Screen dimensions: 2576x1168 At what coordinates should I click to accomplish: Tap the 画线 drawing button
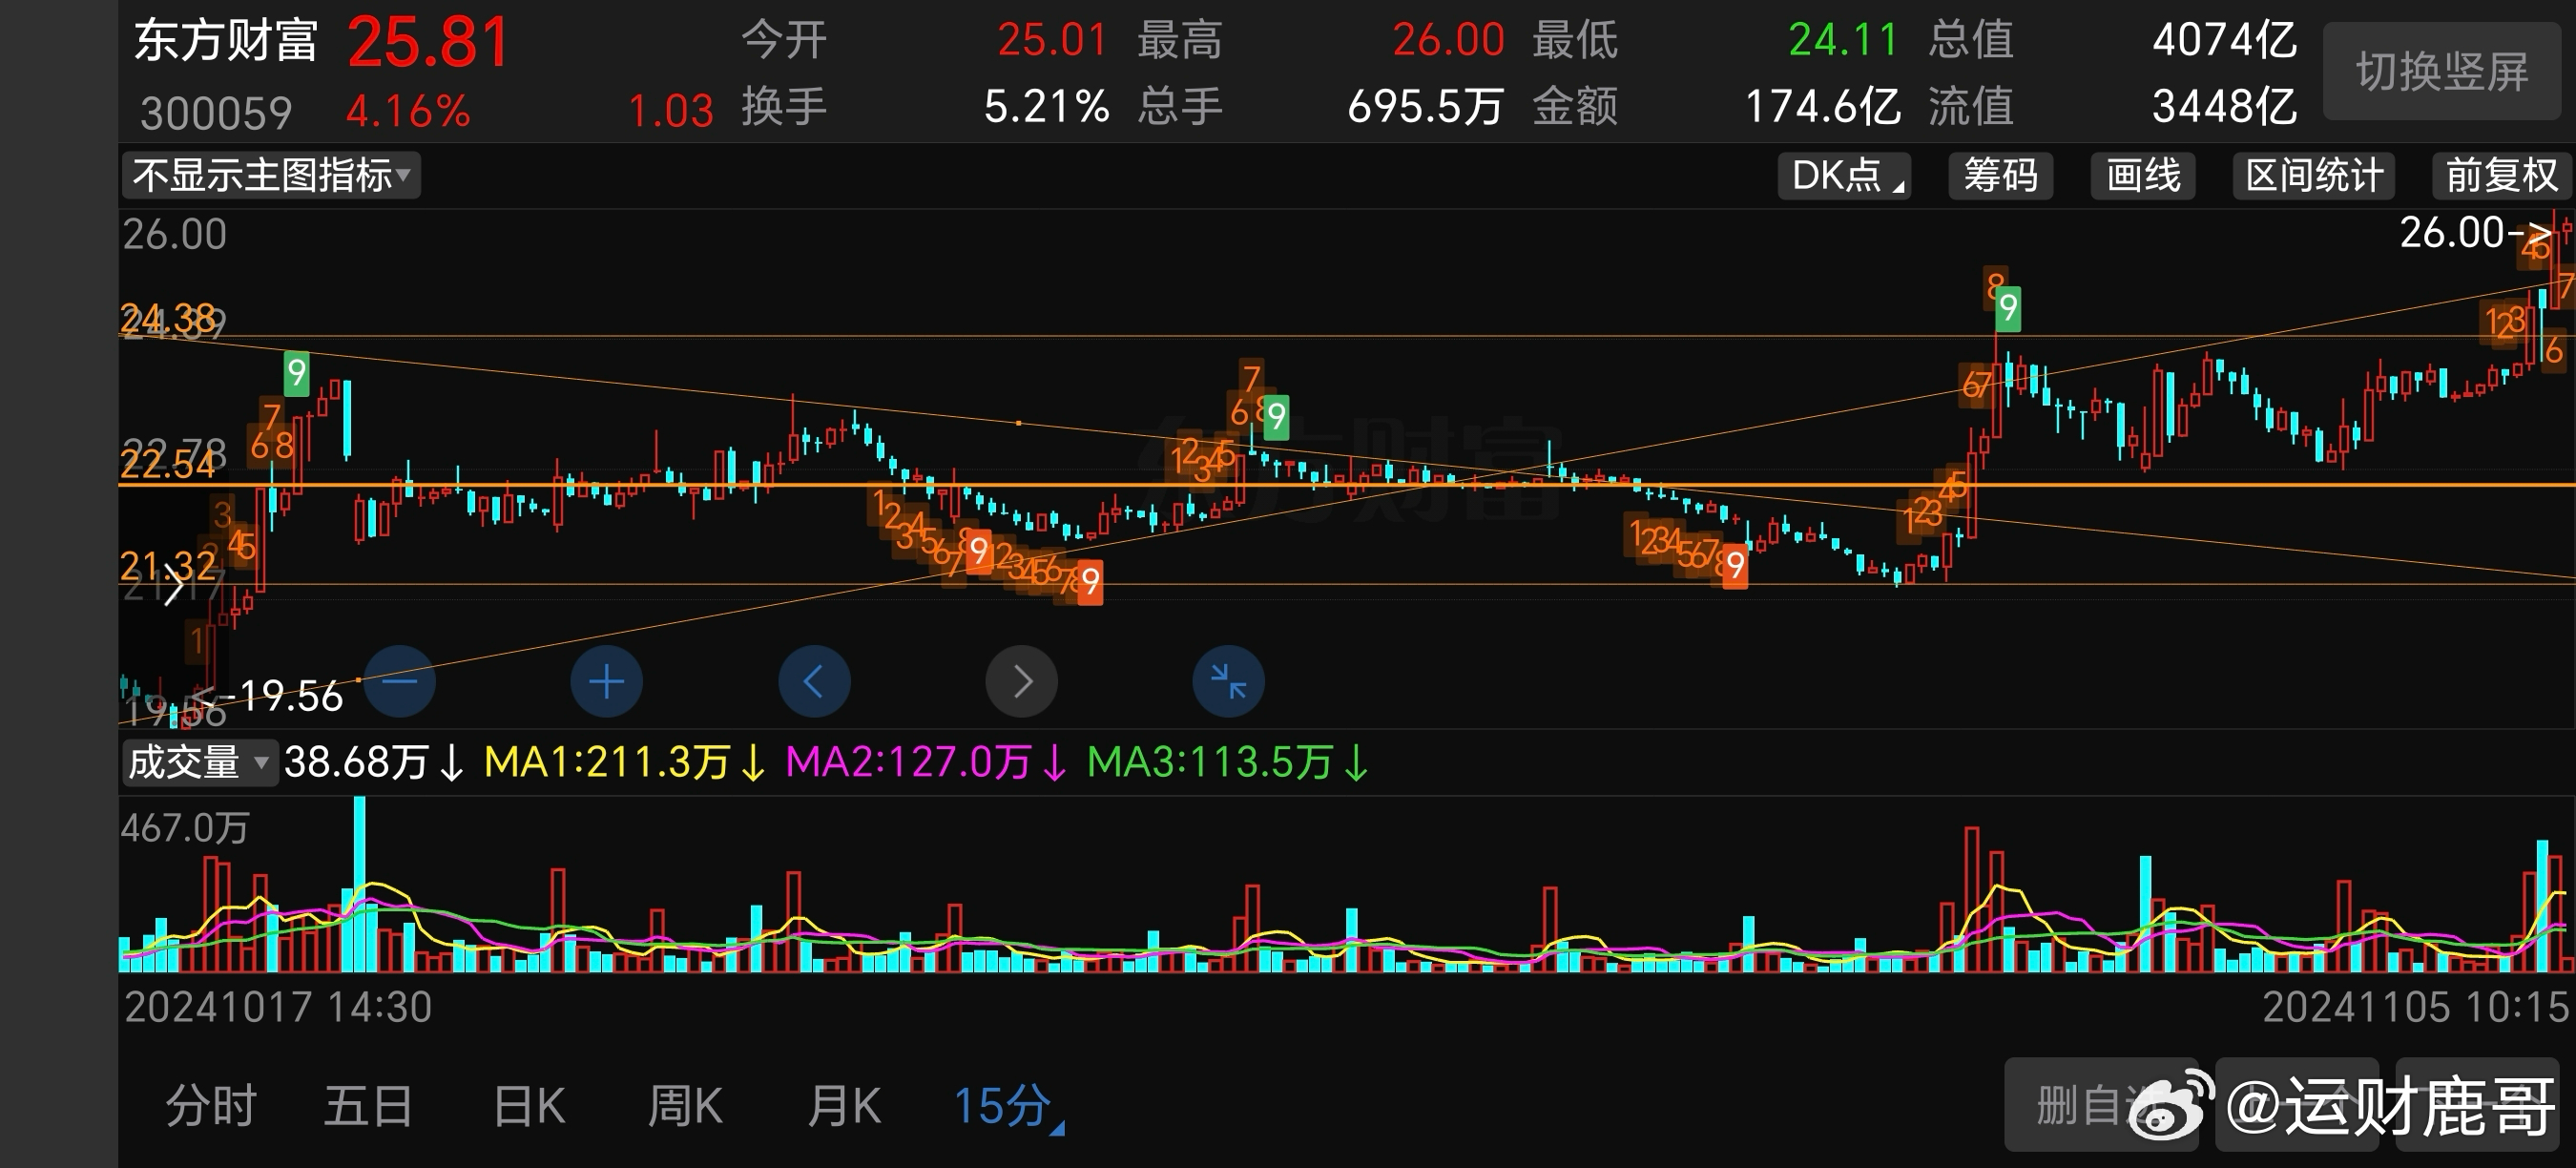tap(2143, 176)
